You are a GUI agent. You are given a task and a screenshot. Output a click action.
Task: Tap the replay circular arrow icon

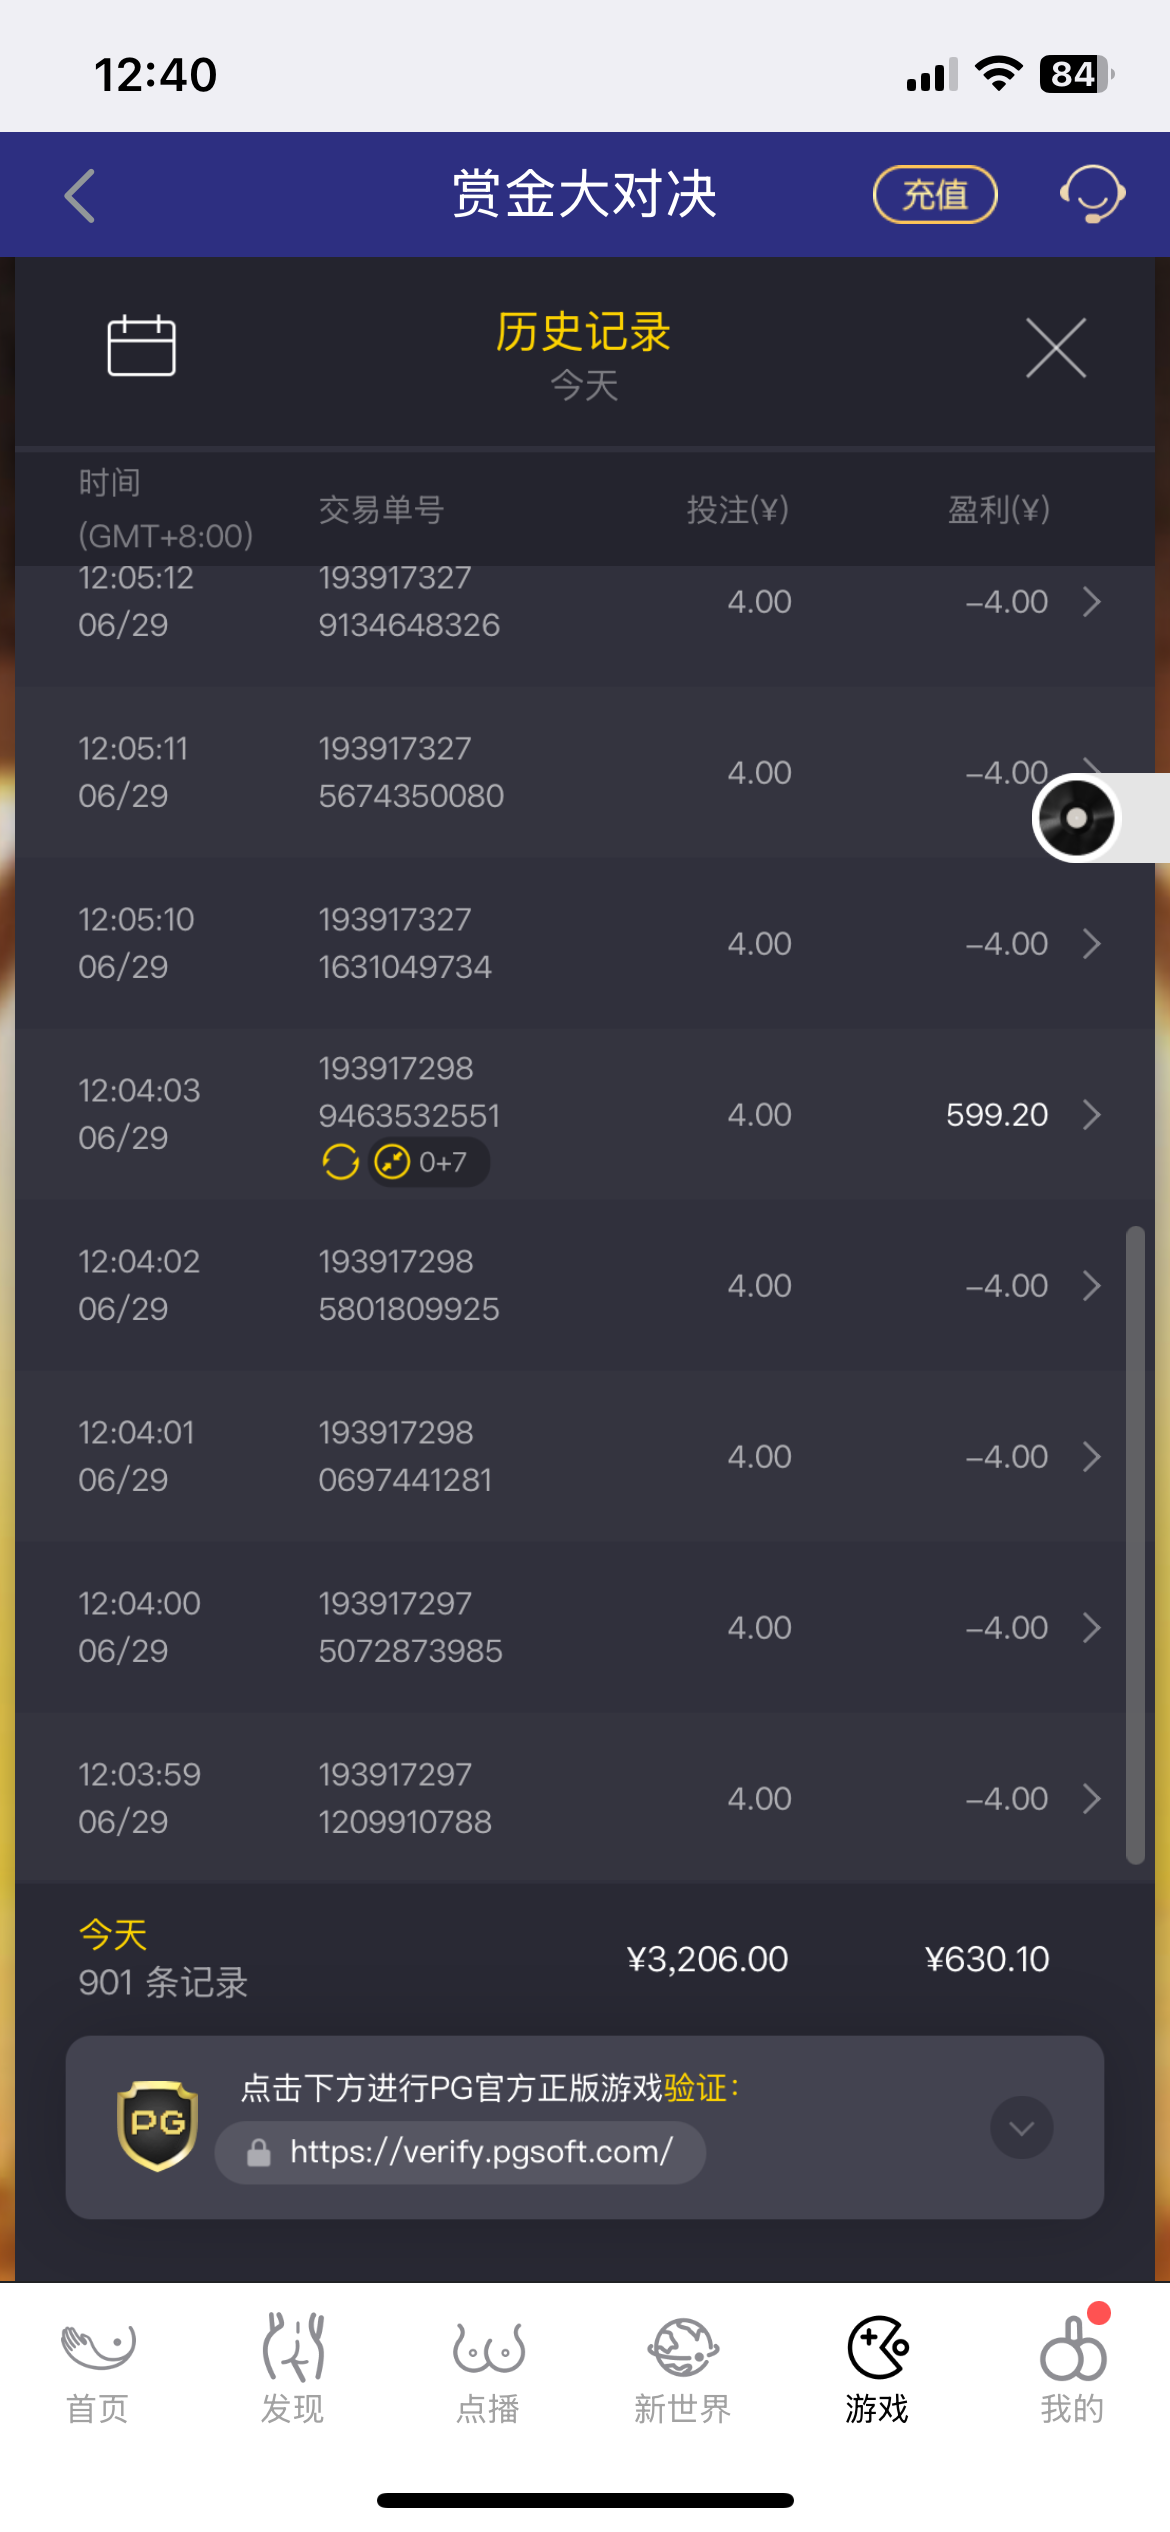coord(340,1162)
